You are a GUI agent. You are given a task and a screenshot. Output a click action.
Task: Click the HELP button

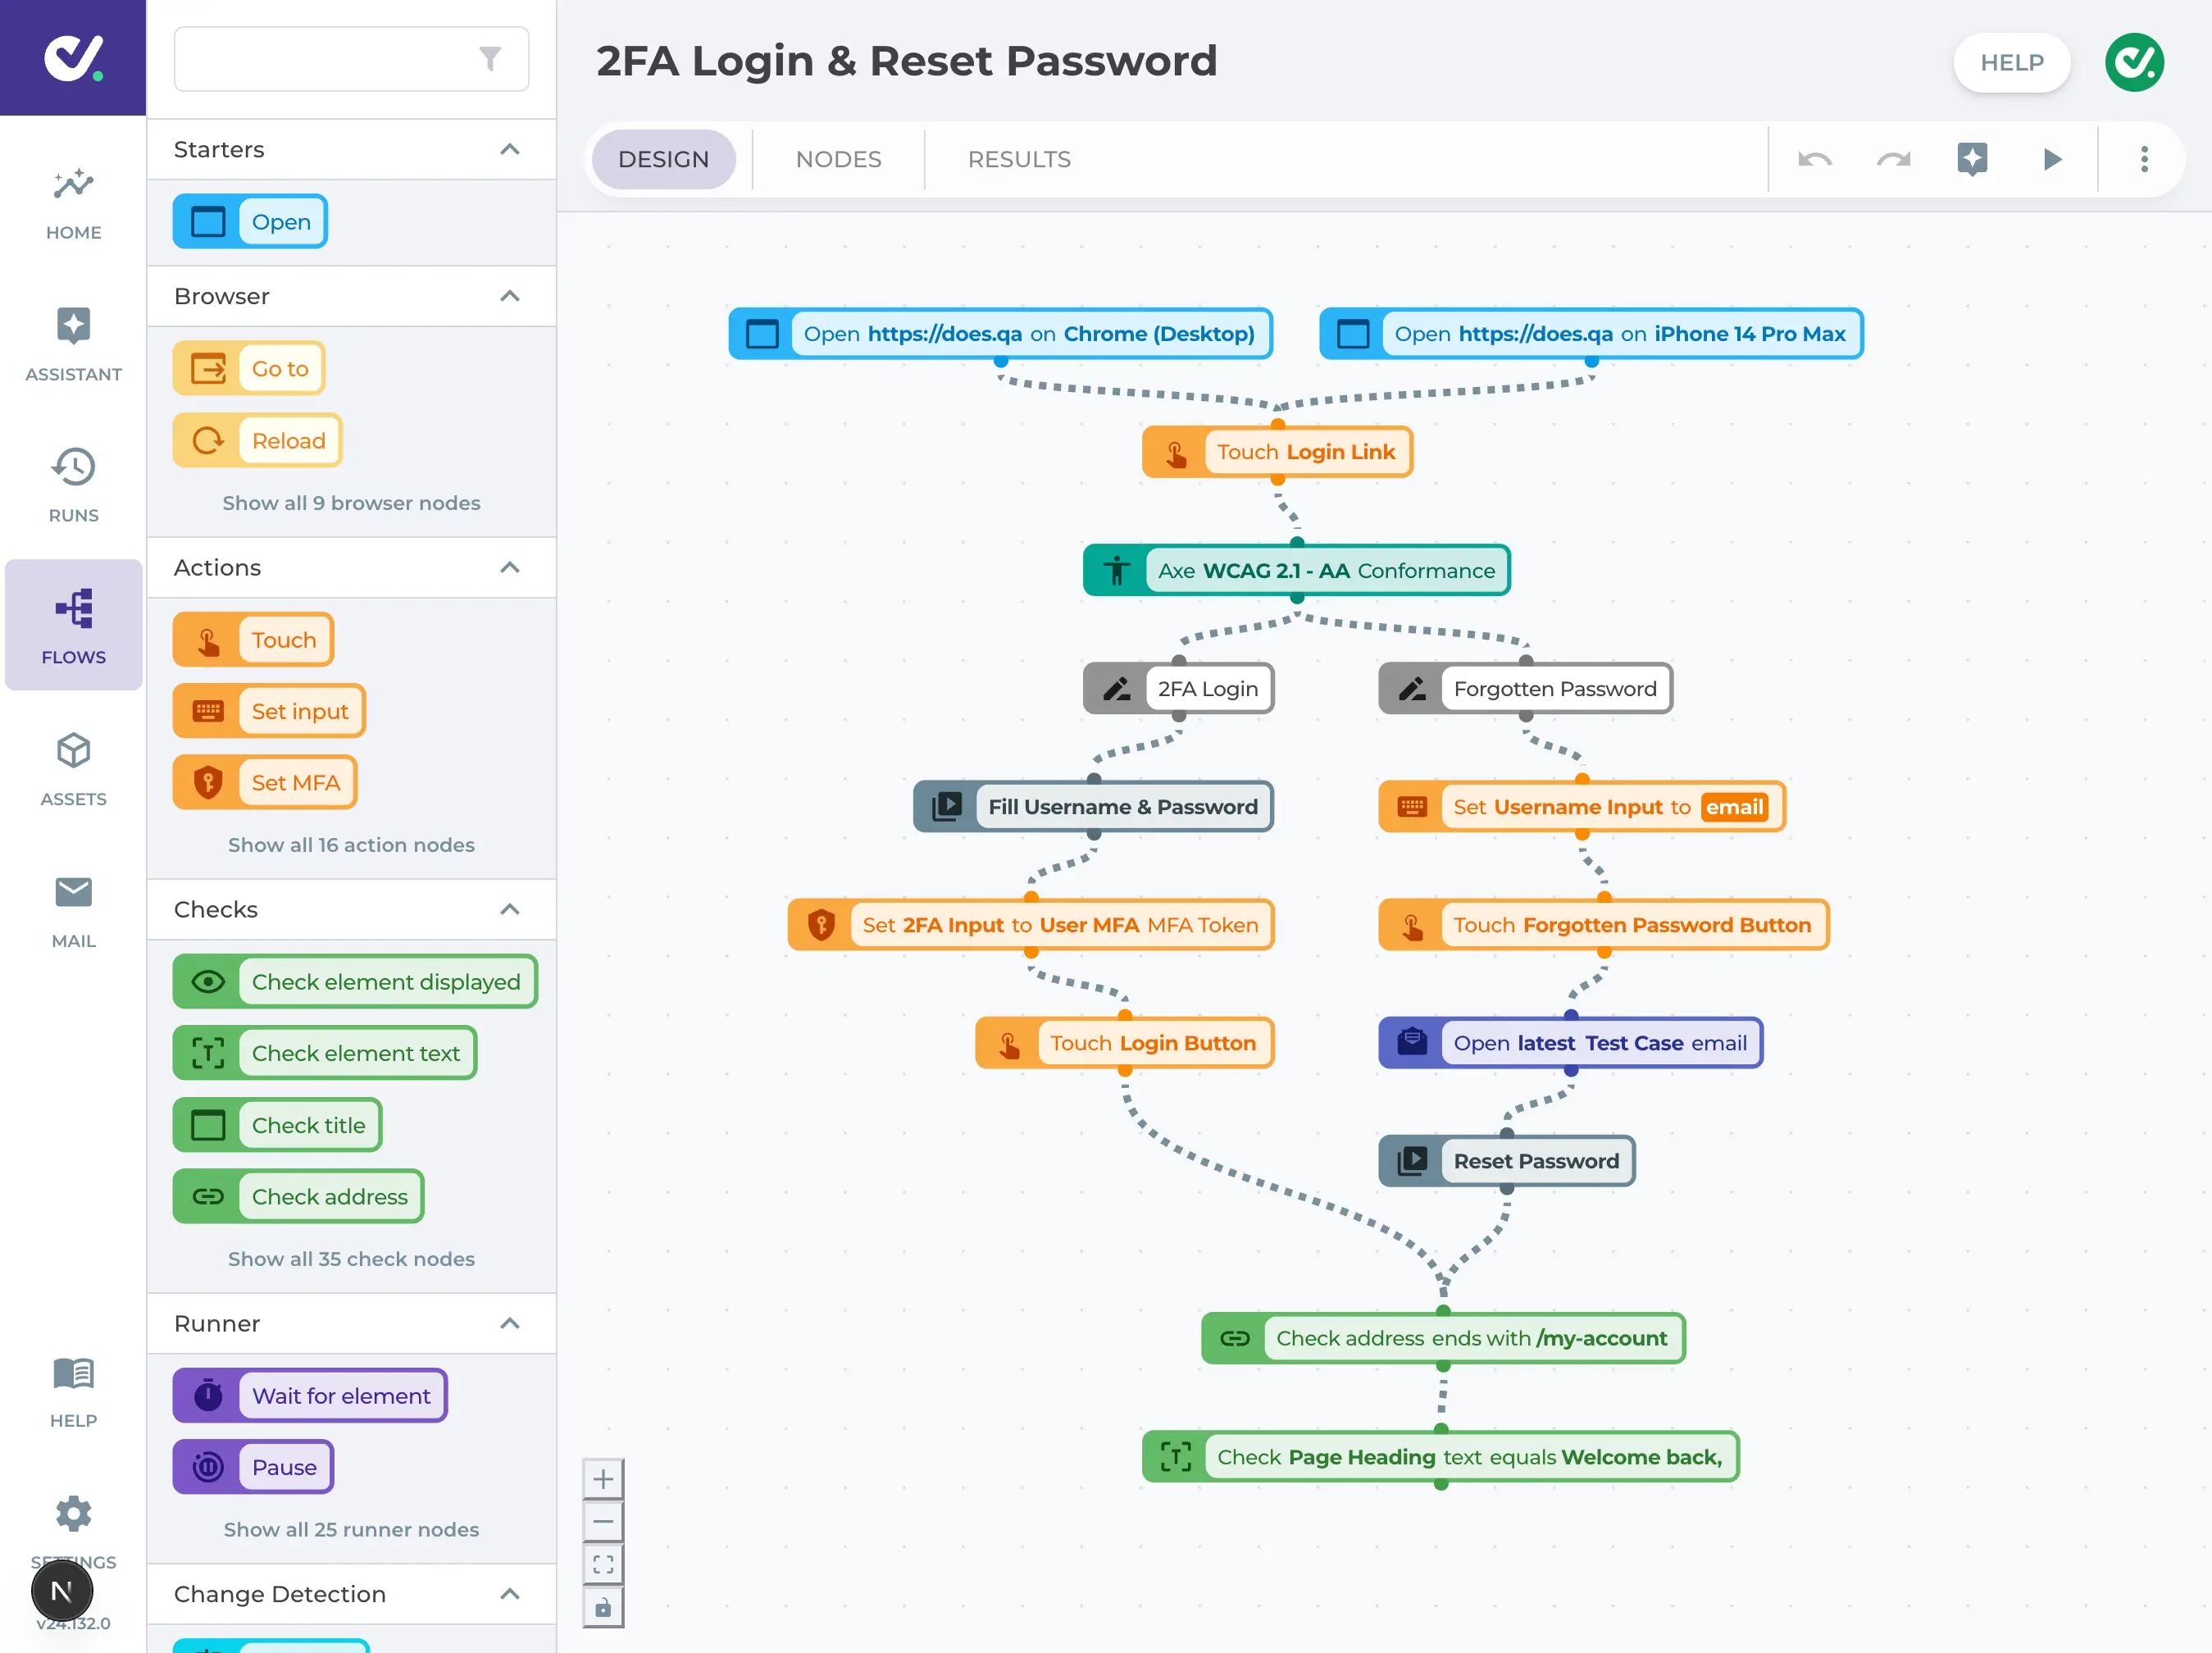click(x=2012, y=62)
